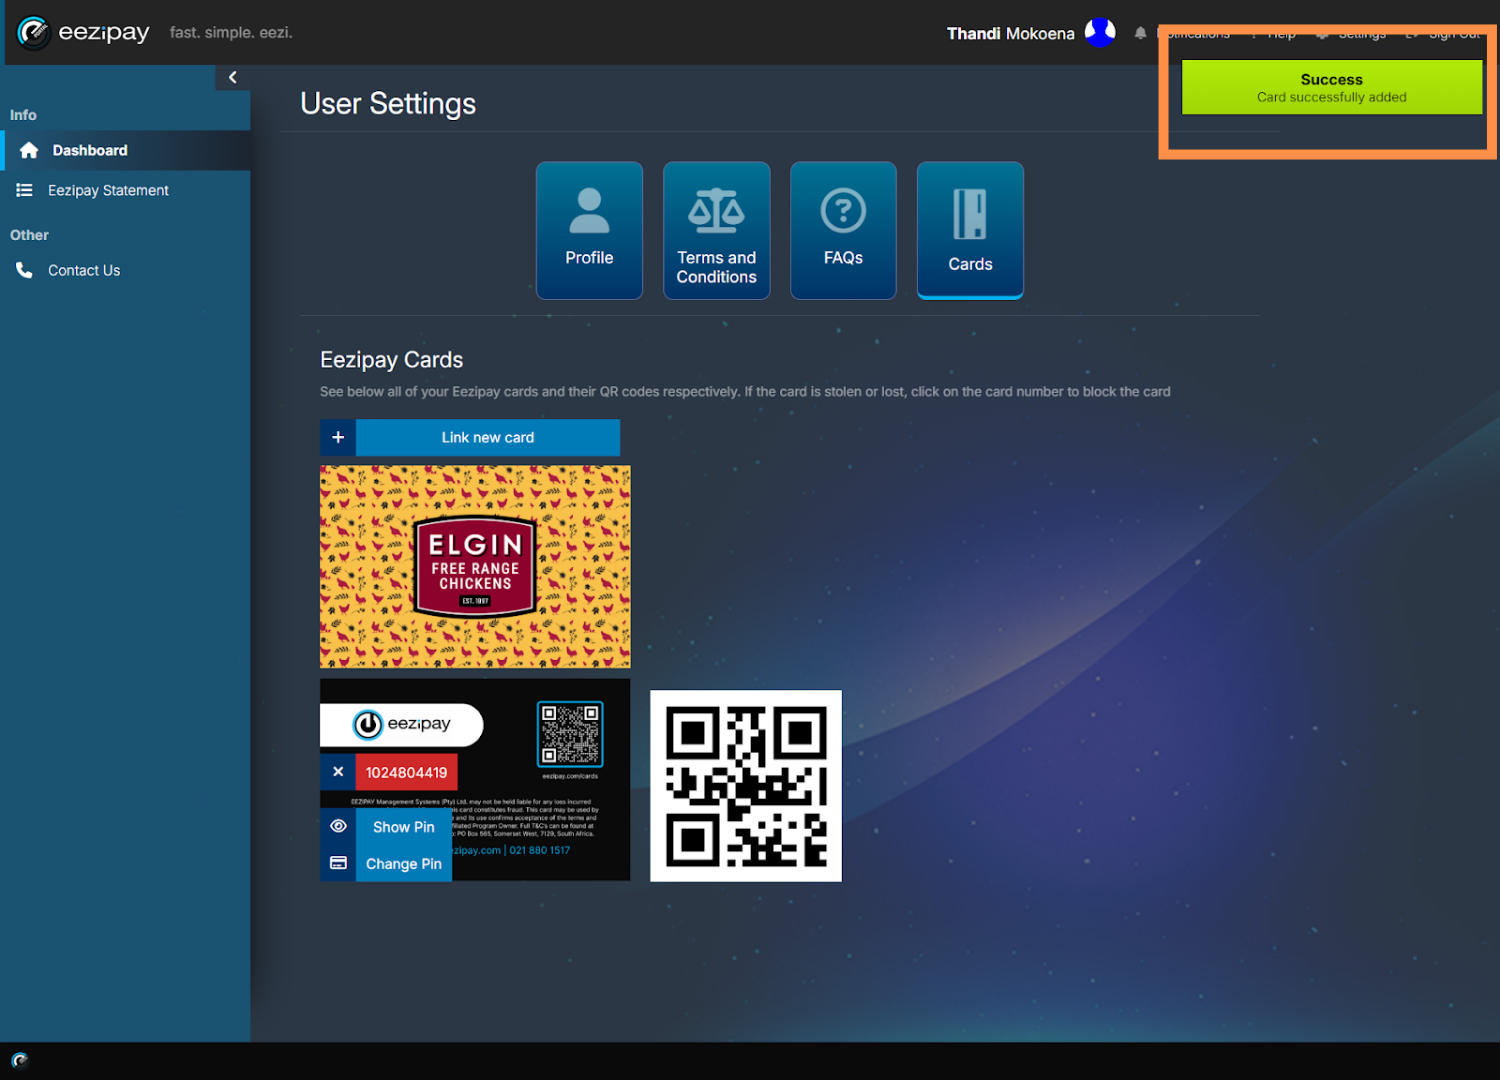Dismiss the Success card added notification
The image size is (1500, 1080).
(1331, 87)
